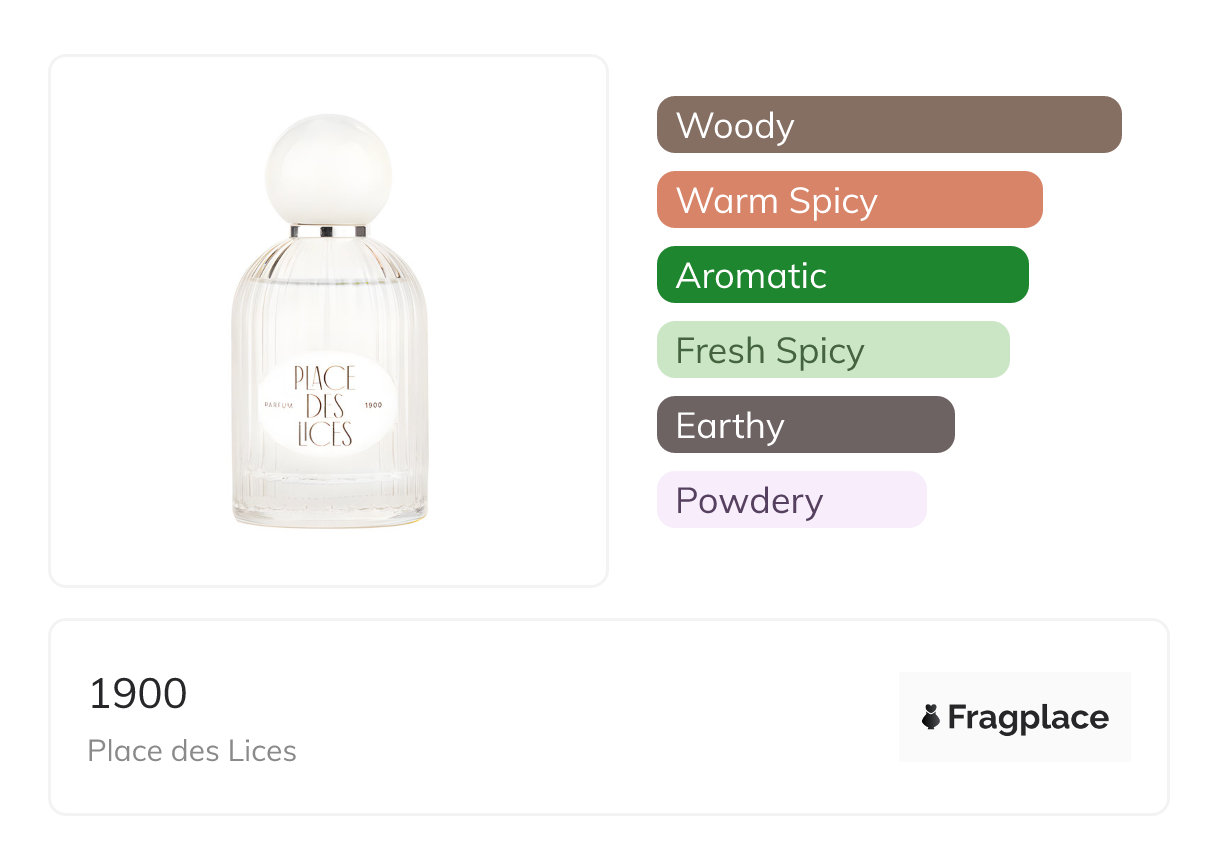Click the Earthy accord bar
The height and width of the screenshot is (864, 1218).
click(805, 425)
